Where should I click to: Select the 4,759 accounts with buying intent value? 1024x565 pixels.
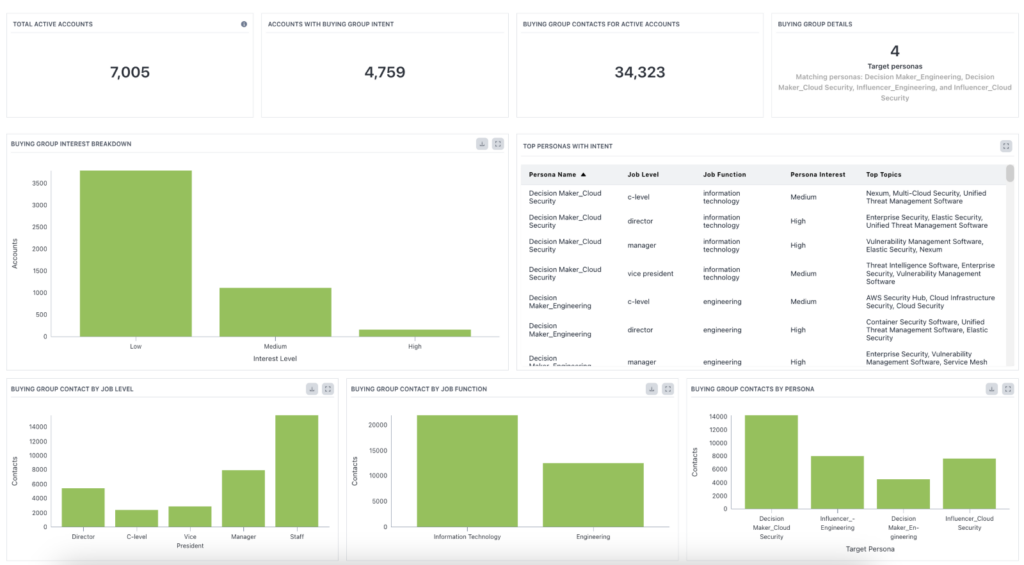click(385, 72)
